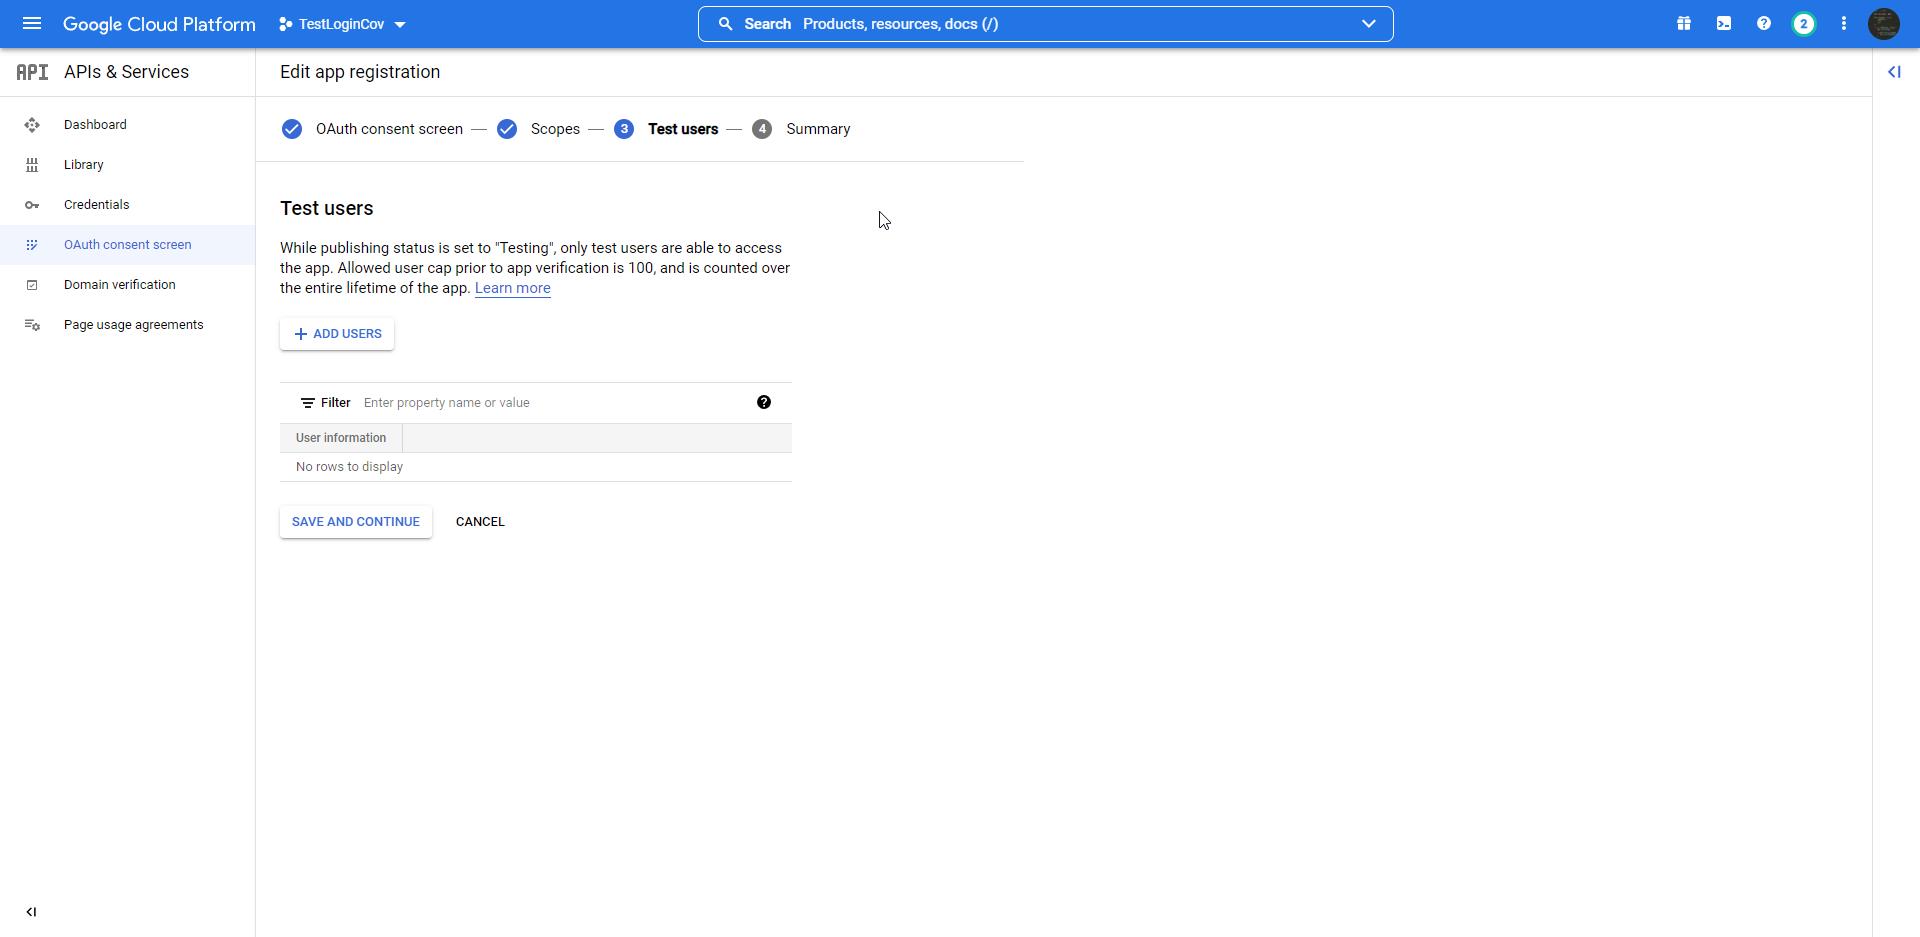Open the Learn more link
1920x937 pixels.
click(512, 288)
